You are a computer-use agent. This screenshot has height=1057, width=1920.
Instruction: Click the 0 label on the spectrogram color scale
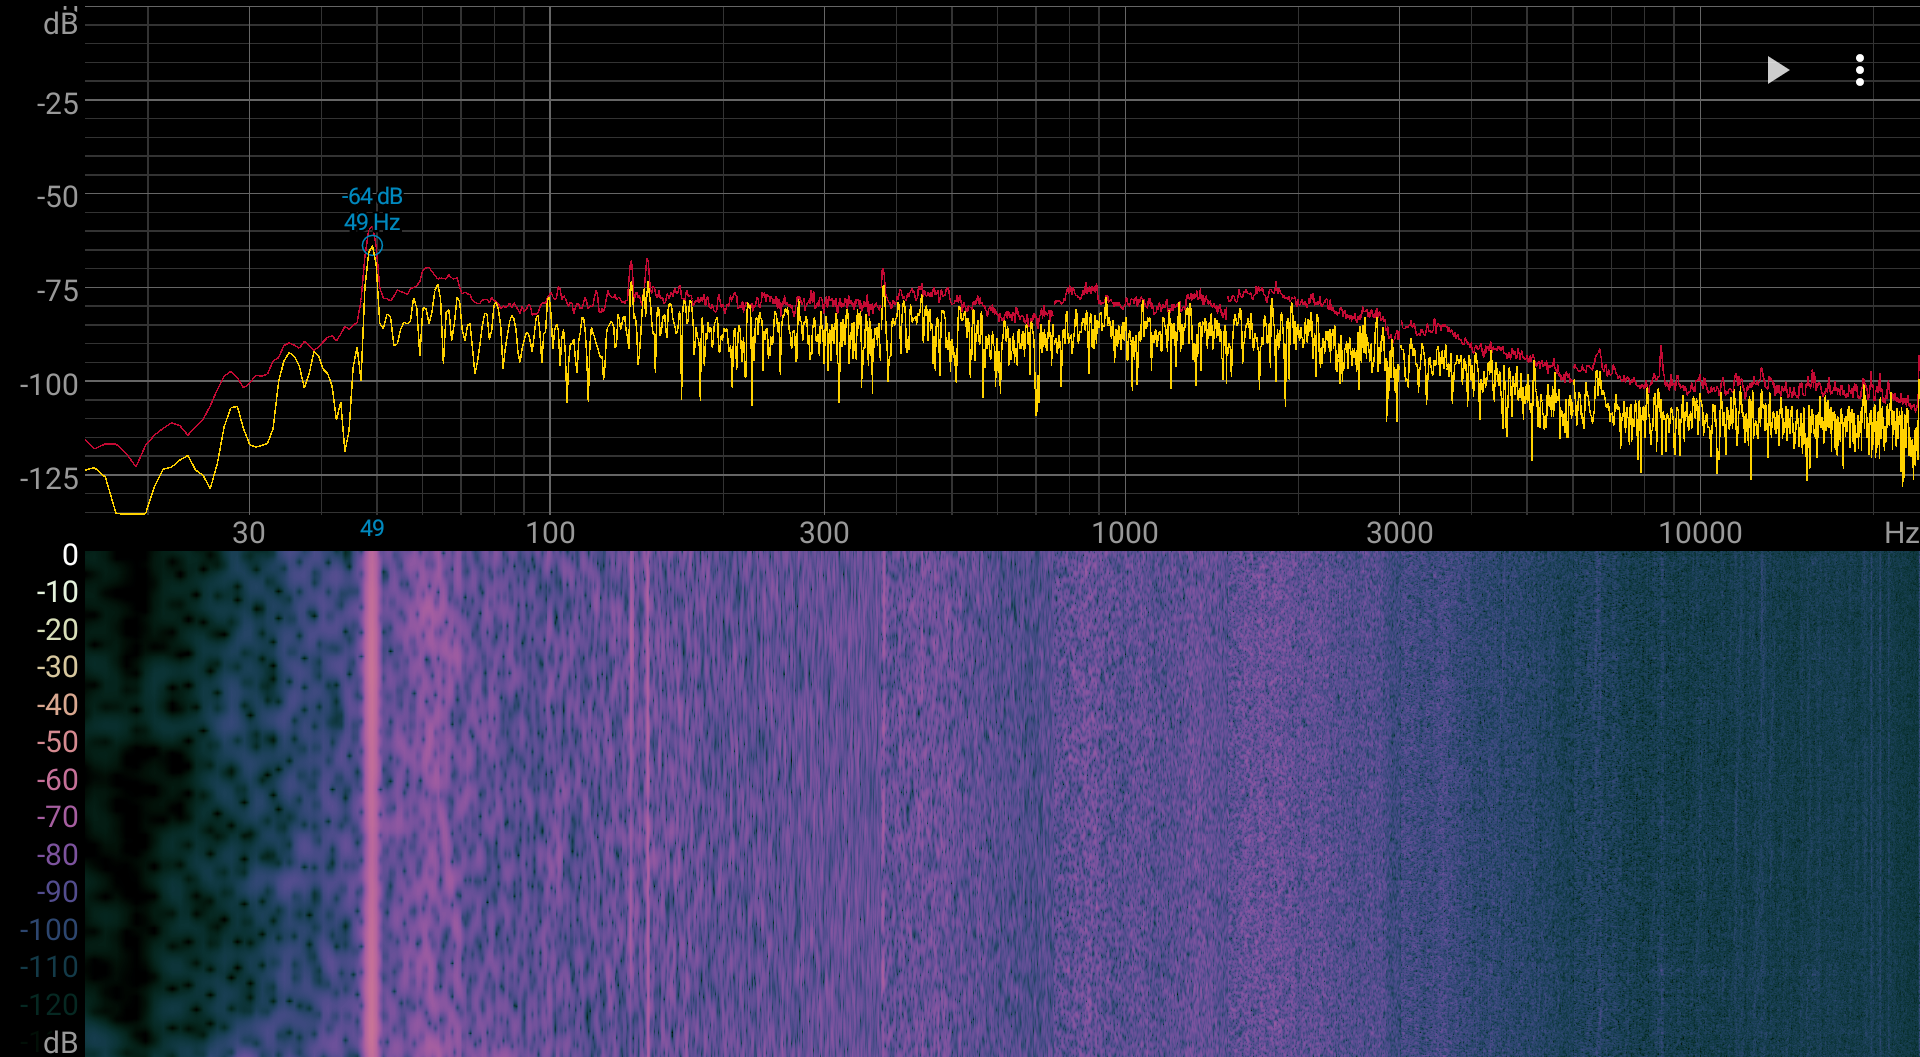[x=70, y=554]
